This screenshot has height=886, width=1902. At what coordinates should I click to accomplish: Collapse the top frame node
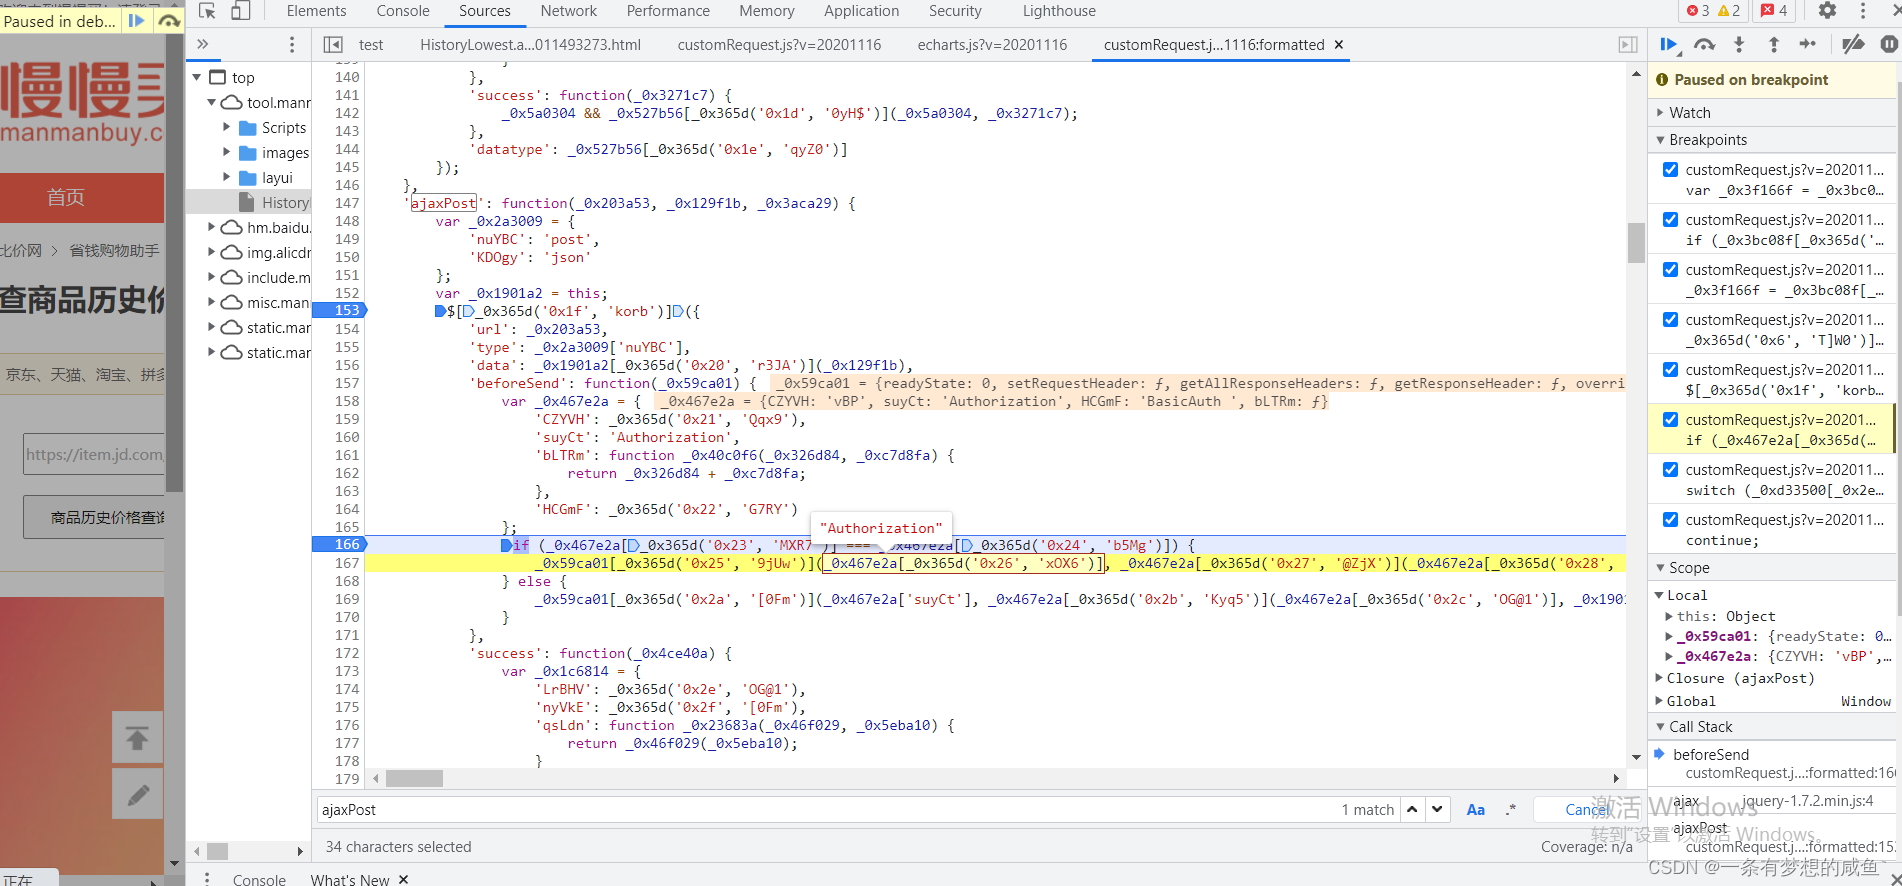pyautogui.click(x=197, y=77)
